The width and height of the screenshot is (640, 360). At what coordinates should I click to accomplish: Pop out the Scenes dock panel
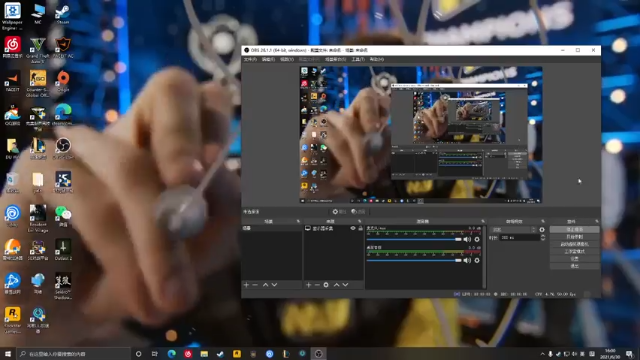pos(298,221)
